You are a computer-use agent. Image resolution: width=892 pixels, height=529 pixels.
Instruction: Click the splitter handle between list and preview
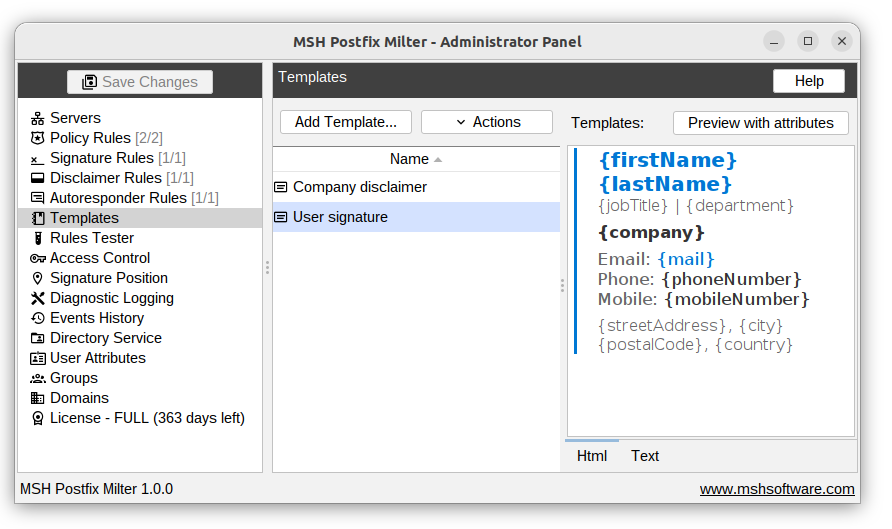click(563, 286)
